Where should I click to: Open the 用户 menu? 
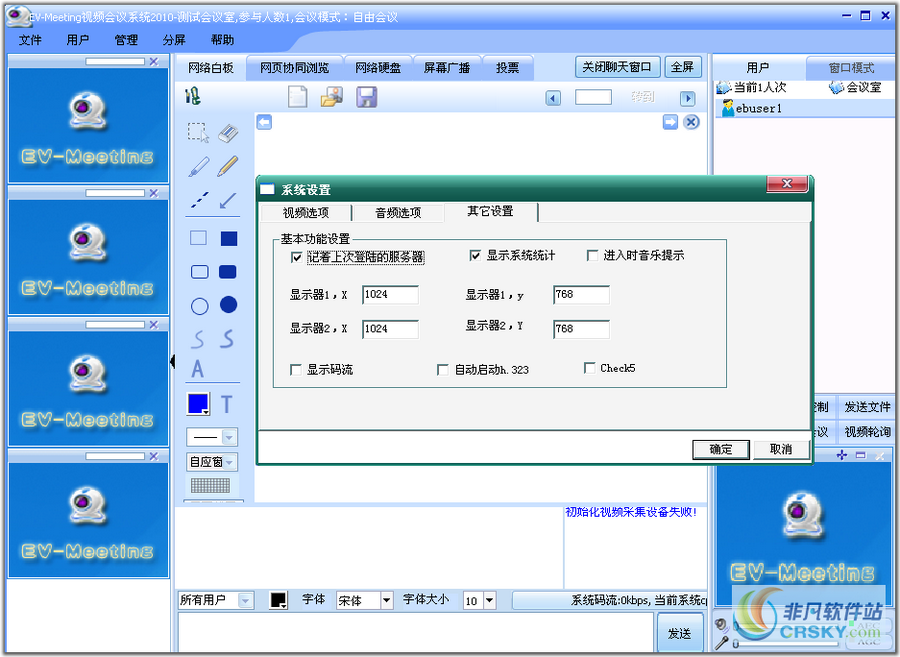[x=77, y=40]
